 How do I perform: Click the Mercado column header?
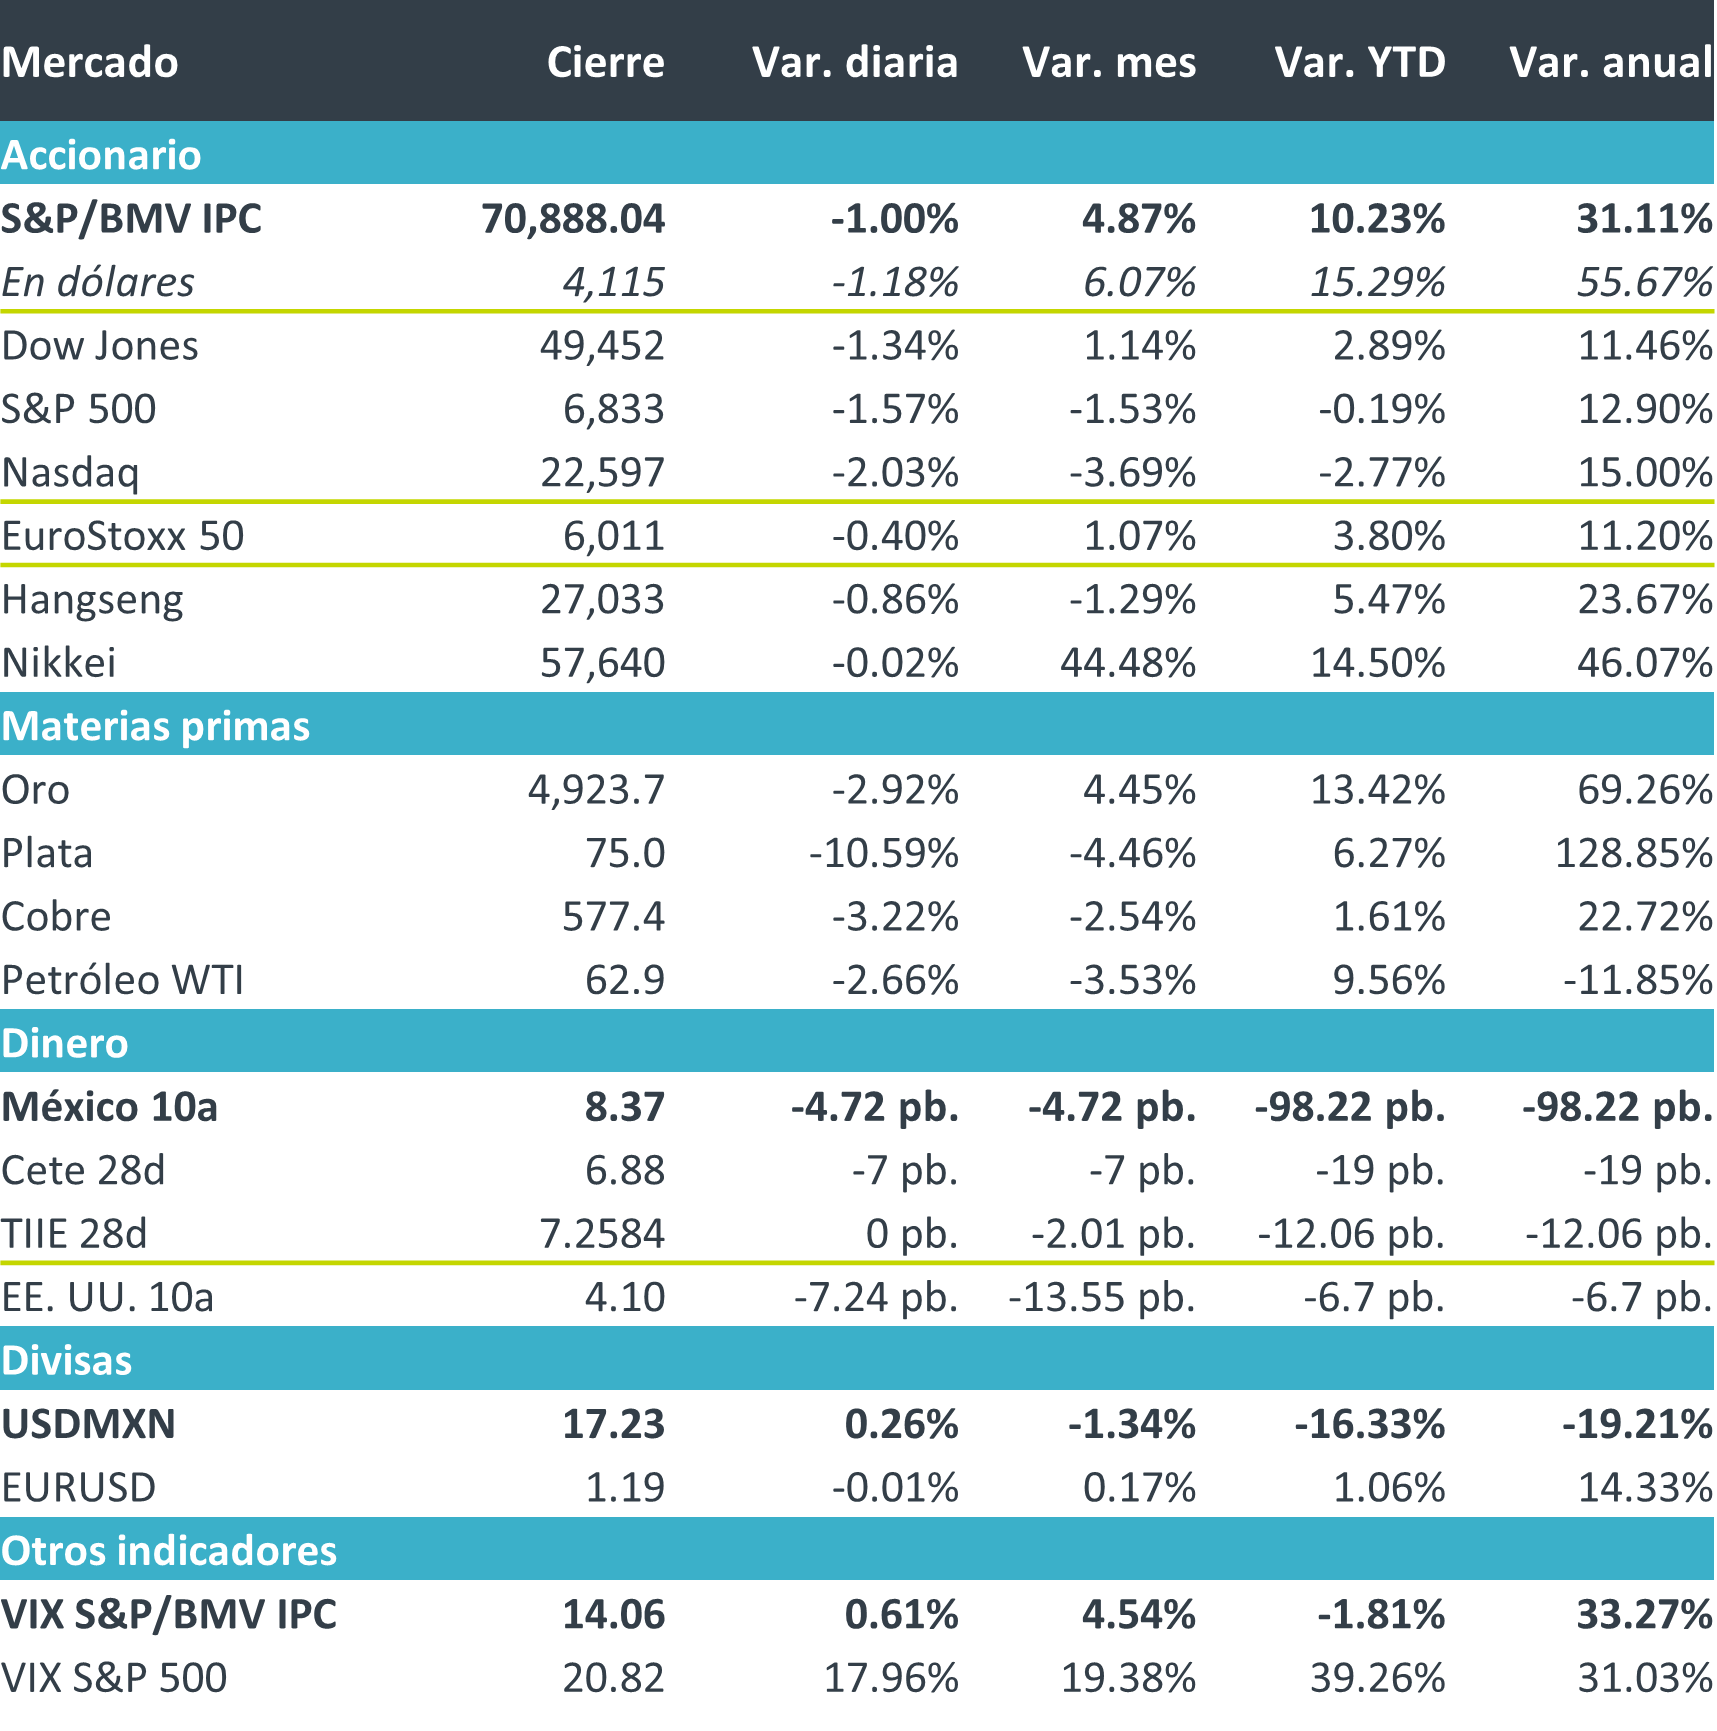tap(90, 62)
